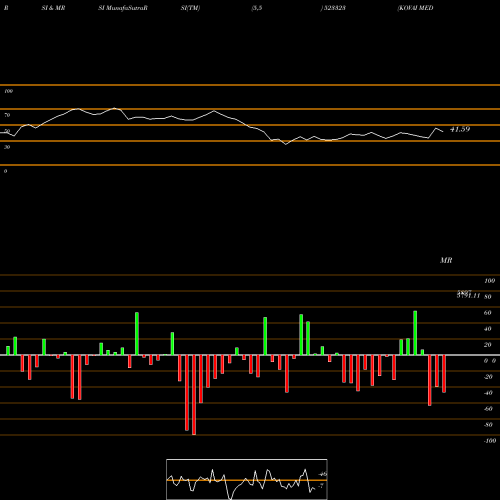The height and width of the screenshot is (500, 500).
Task: Click the "70" label on RSI axis
Action: 7,115
